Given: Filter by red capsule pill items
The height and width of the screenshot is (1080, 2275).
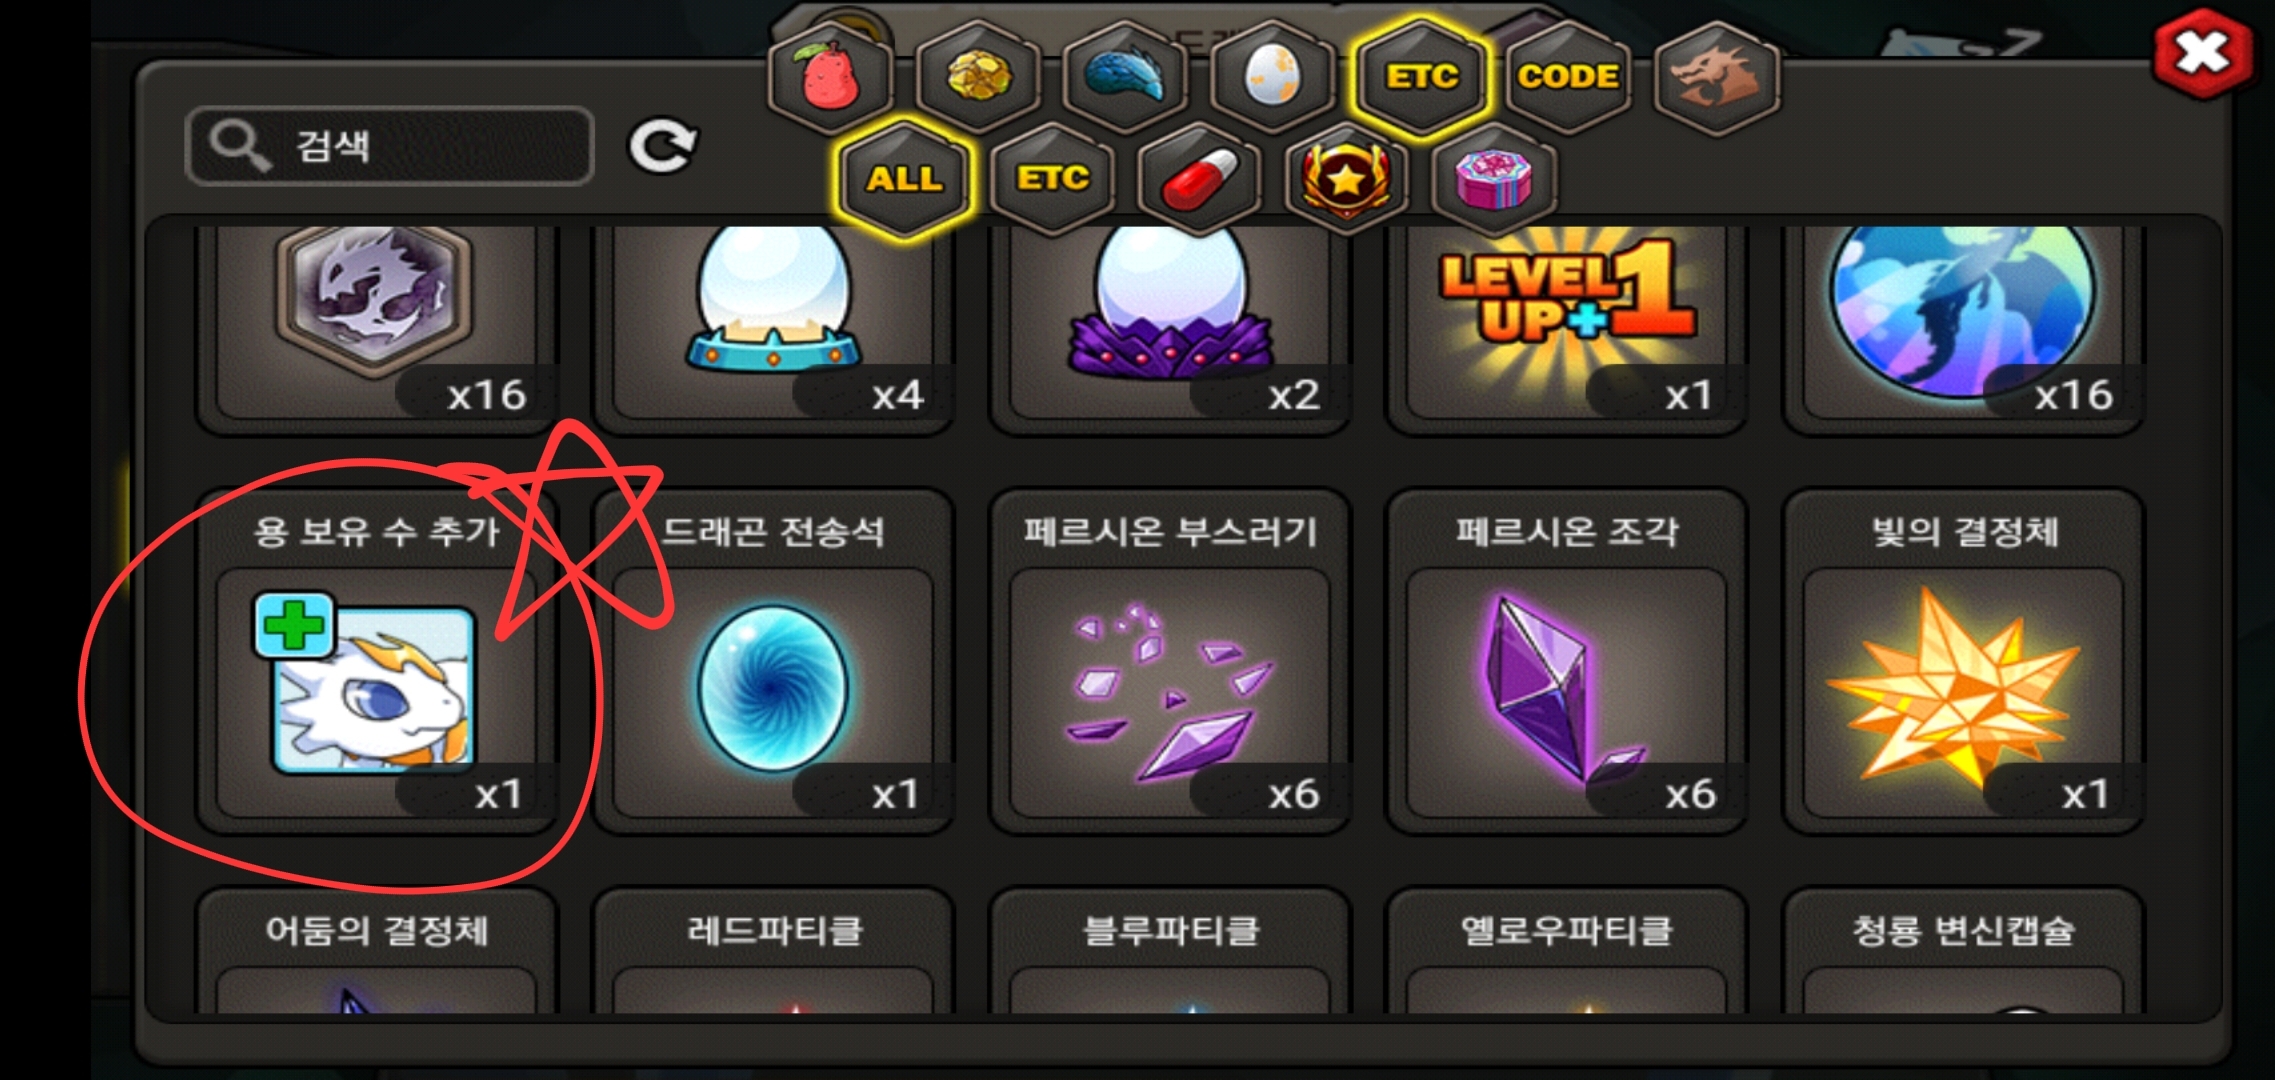Looking at the screenshot, I should point(1199,178).
